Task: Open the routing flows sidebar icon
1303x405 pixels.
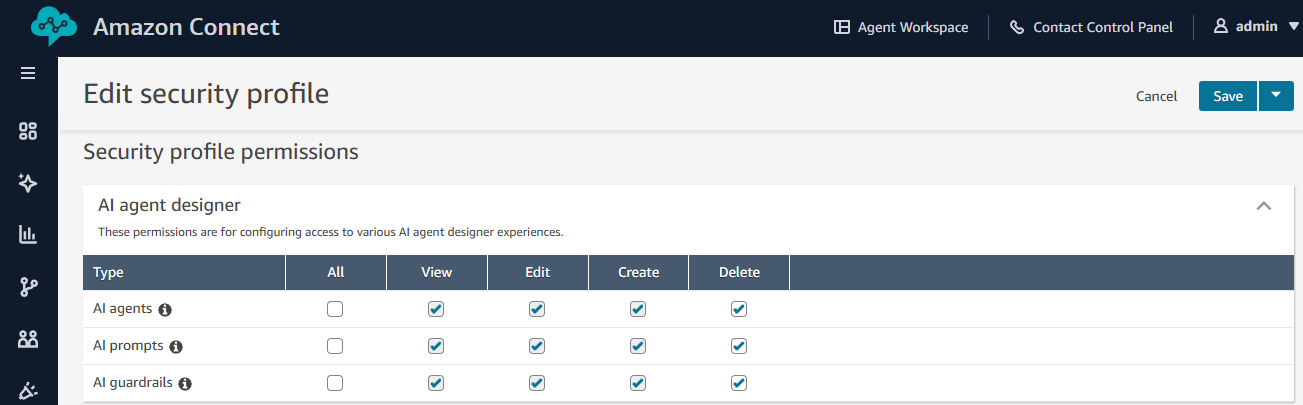Action: point(28,287)
